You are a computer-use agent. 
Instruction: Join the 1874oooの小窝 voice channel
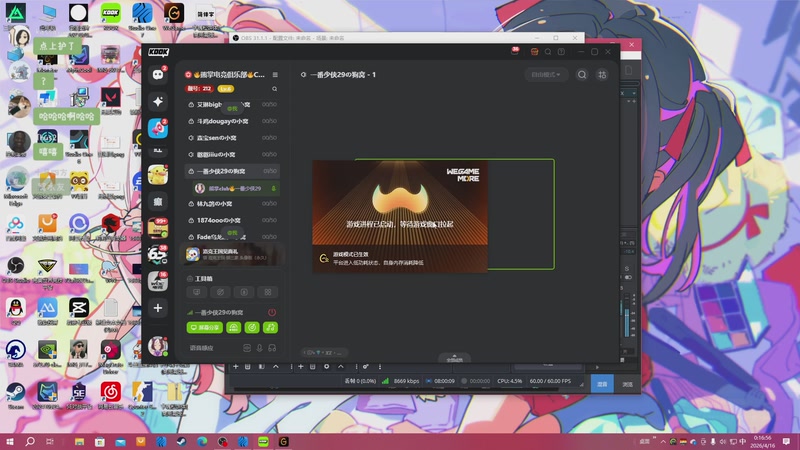click(232, 220)
